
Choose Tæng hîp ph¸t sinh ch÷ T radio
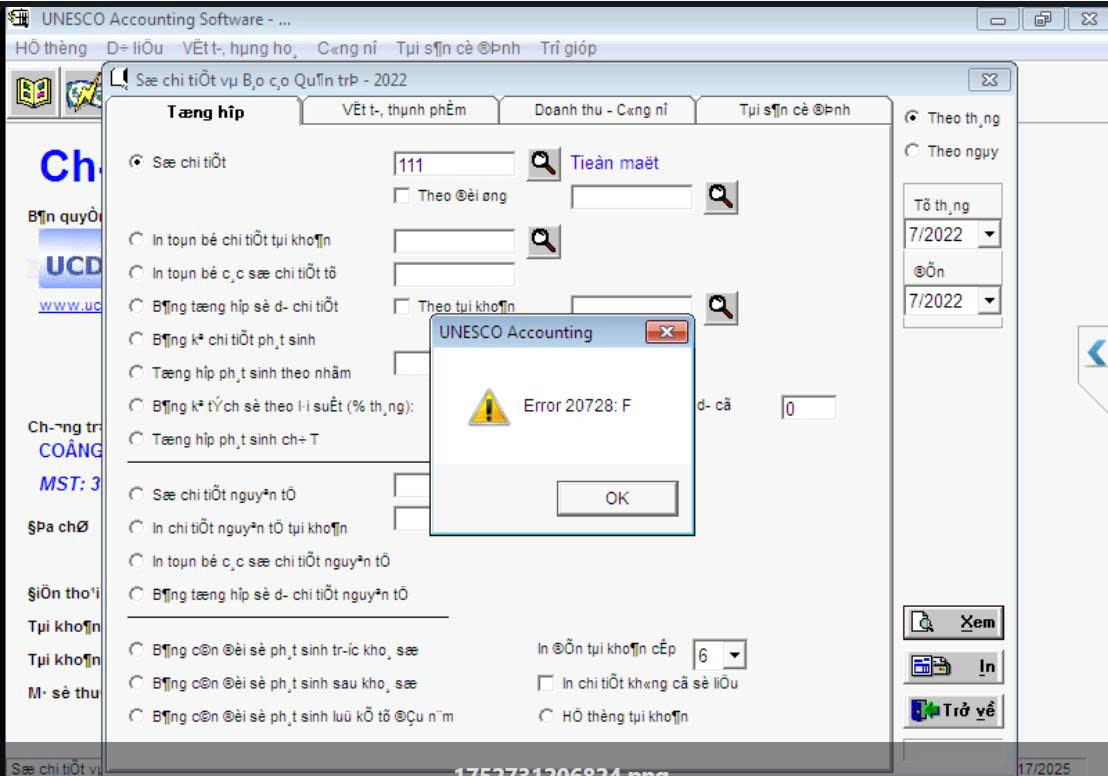pyautogui.click(x=136, y=439)
